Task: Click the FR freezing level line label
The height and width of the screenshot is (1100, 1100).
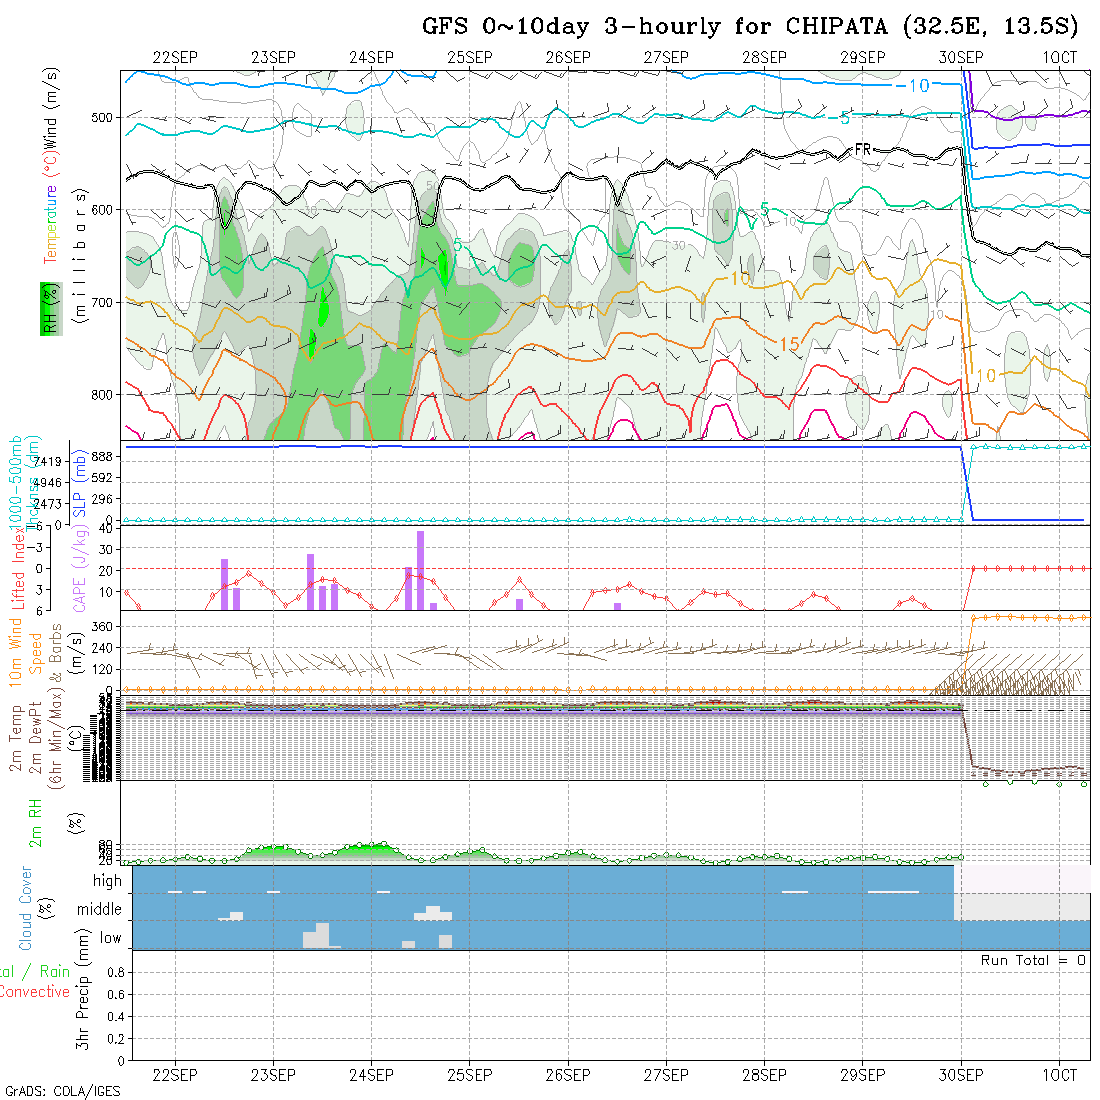Action: point(863,149)
